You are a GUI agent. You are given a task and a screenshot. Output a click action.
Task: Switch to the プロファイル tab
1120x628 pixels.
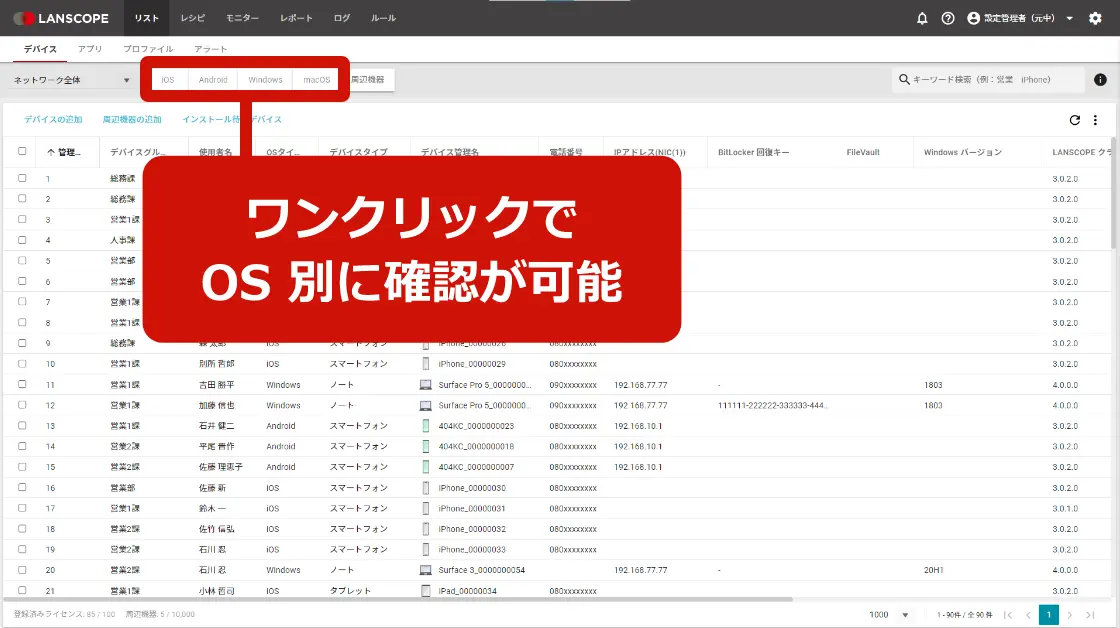148,49
